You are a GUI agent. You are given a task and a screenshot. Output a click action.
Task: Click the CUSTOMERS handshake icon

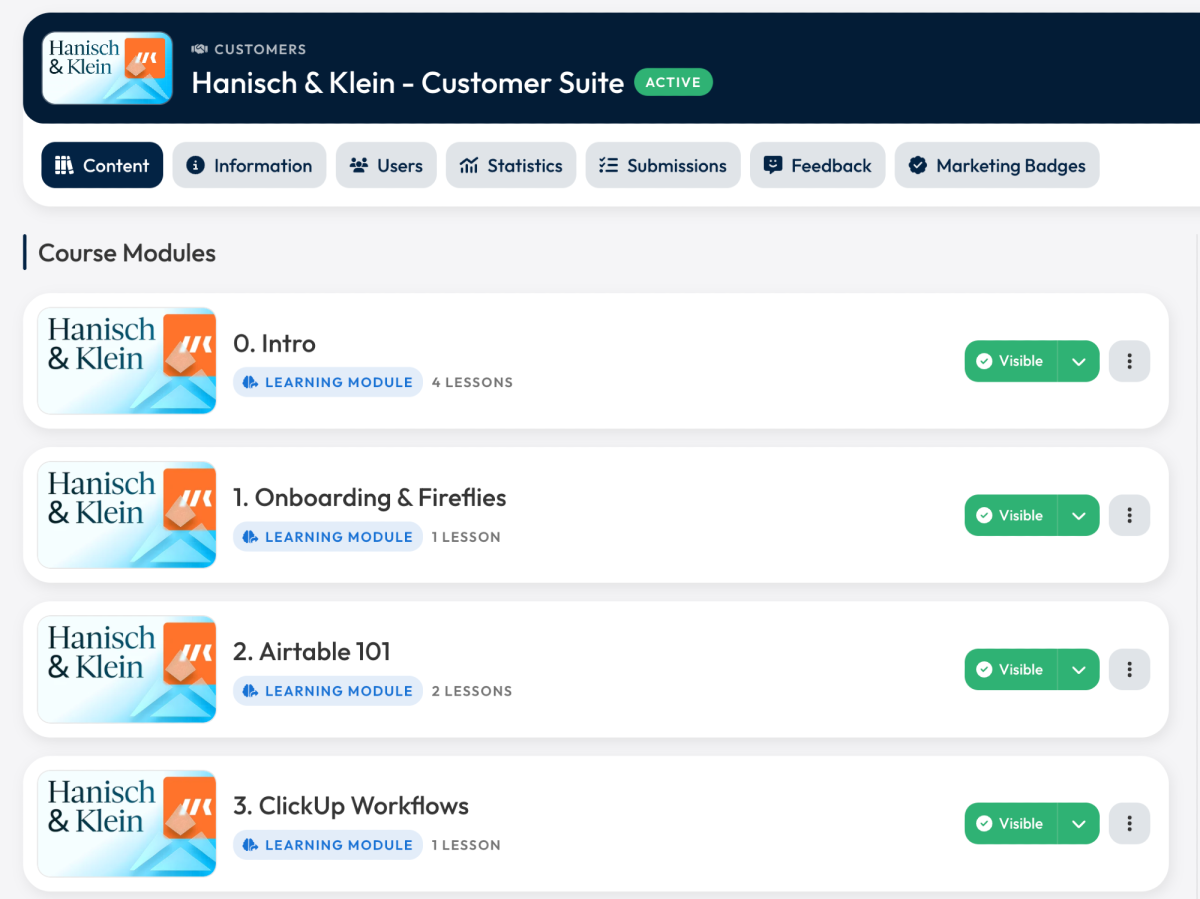pyautogui.click(x=199, y=49)
